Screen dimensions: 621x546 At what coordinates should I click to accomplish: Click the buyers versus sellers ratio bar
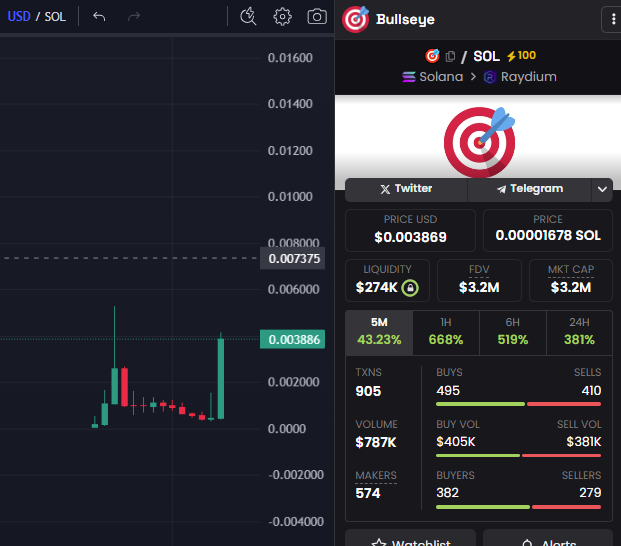(x=518, y=507)
